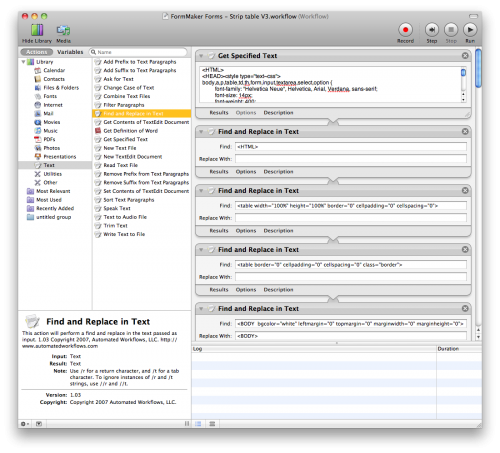500x453 pixels.
Task: Select the Movies category in Library
Action: pyautogui.click(x=52, y=122)
